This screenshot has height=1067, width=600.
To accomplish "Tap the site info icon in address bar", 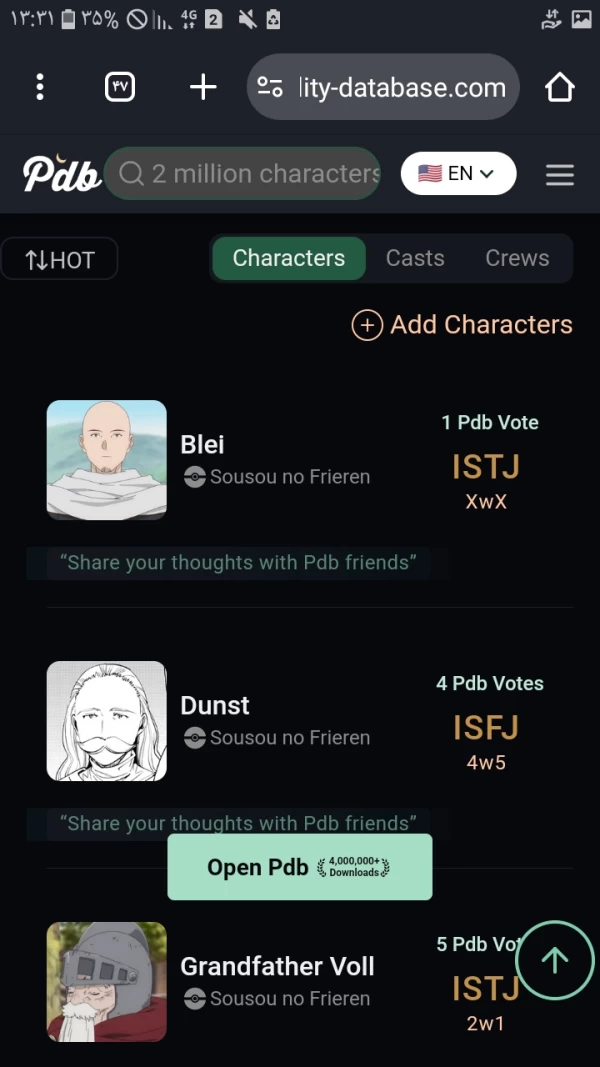I will tap(270, 87).
